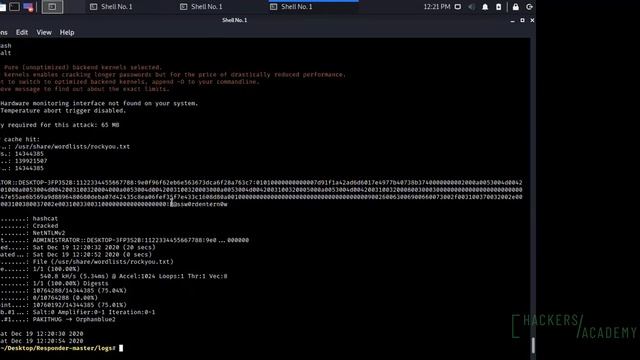Lock the screen with the padlock icon

coord(516,7)
